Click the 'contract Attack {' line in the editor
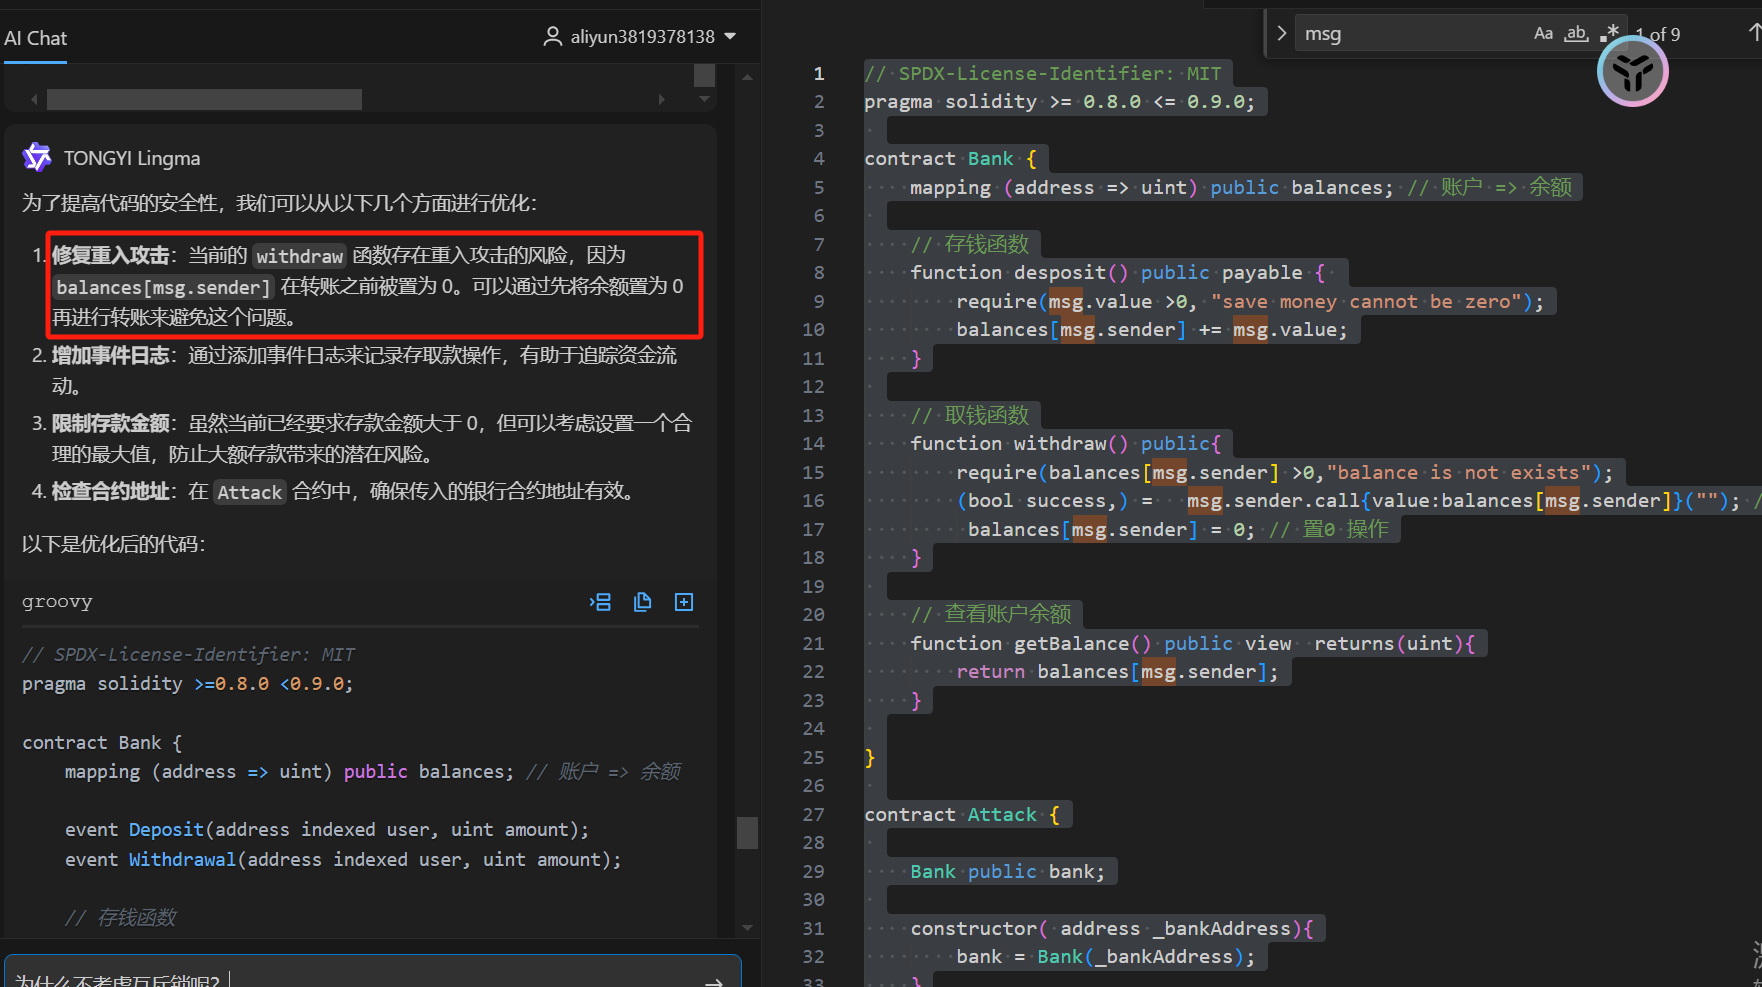Image resolution: width=1762 pixels, height=987 pixels. [x=962, y=814]
